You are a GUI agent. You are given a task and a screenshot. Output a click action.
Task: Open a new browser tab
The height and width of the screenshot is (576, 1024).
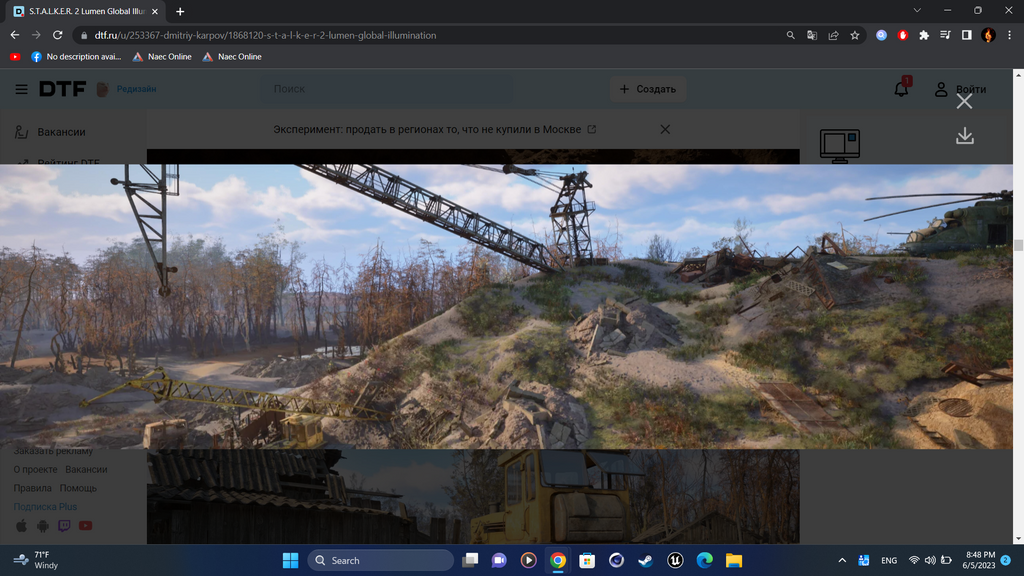180,11
